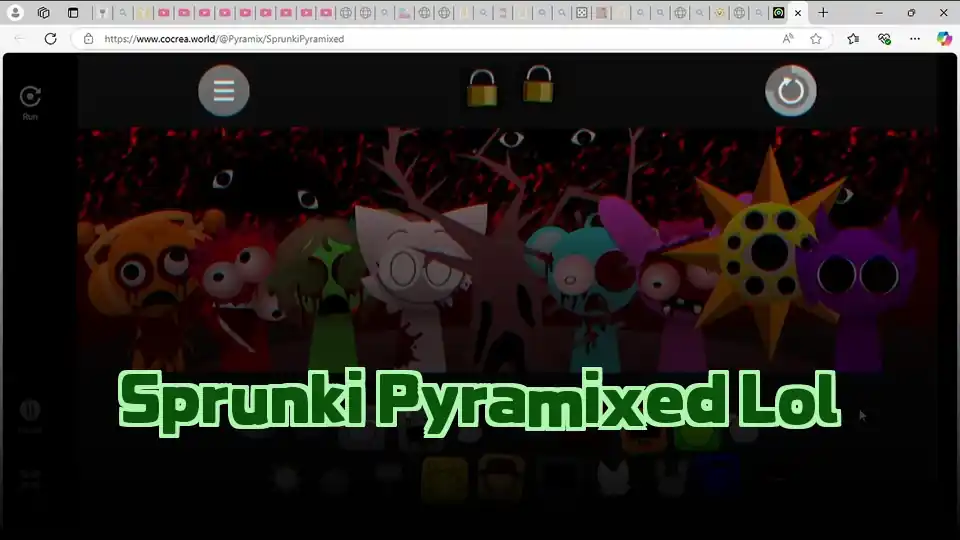This screenshot has width=960, height=540.
Task: Open the browser profile icon
Action: pos(16,13)
